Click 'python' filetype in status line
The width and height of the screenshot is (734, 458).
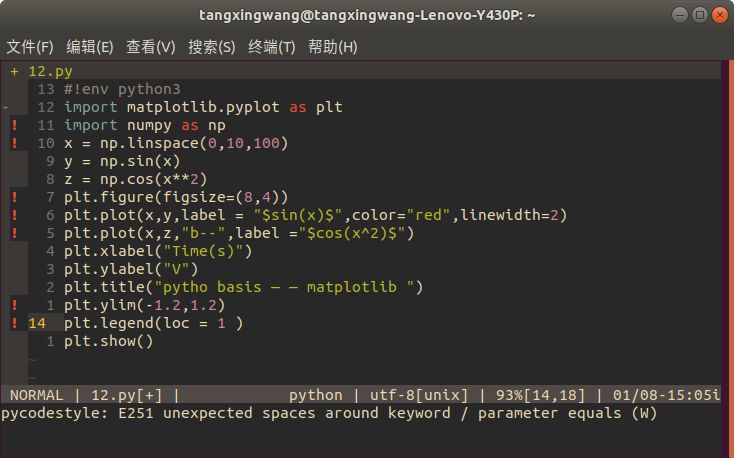coord(316,395)
